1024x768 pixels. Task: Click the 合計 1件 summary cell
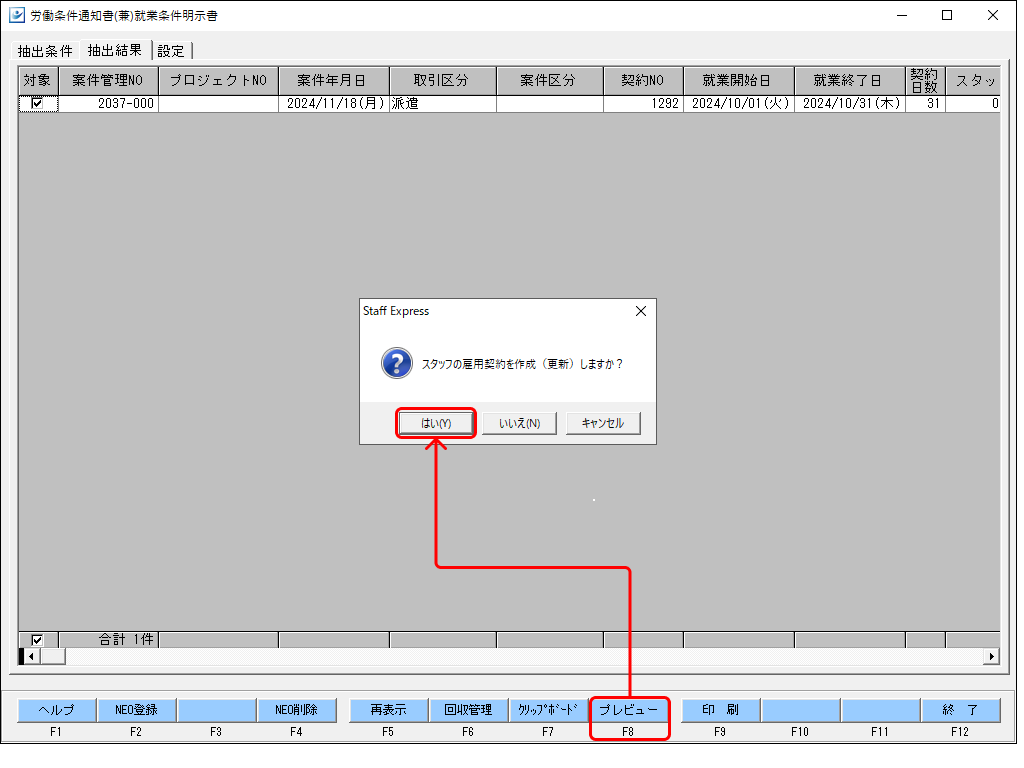pyautogui.click(x=108, y=640)
